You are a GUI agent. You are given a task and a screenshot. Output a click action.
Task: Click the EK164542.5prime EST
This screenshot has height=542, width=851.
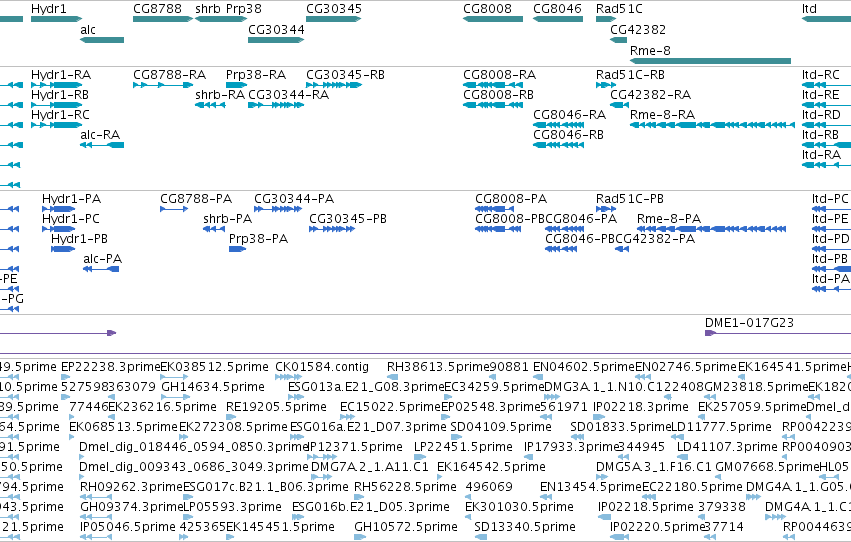tap(441, 477)
